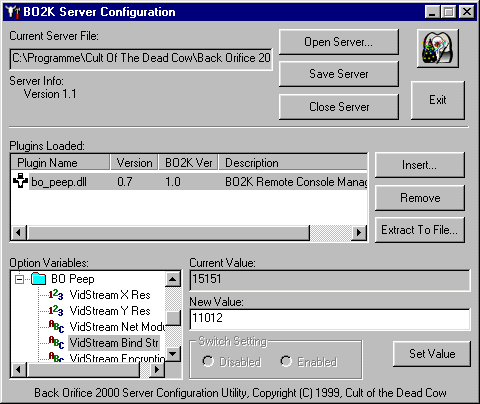Click the Current Value field showing 15151
480x404 pixels.
tap(330, 280)
